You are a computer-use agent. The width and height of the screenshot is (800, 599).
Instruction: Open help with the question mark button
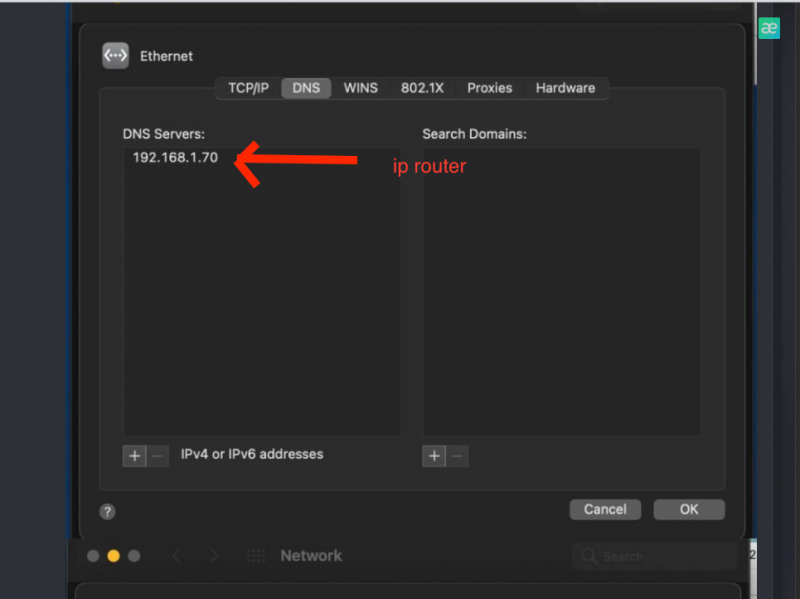point(107,511)
